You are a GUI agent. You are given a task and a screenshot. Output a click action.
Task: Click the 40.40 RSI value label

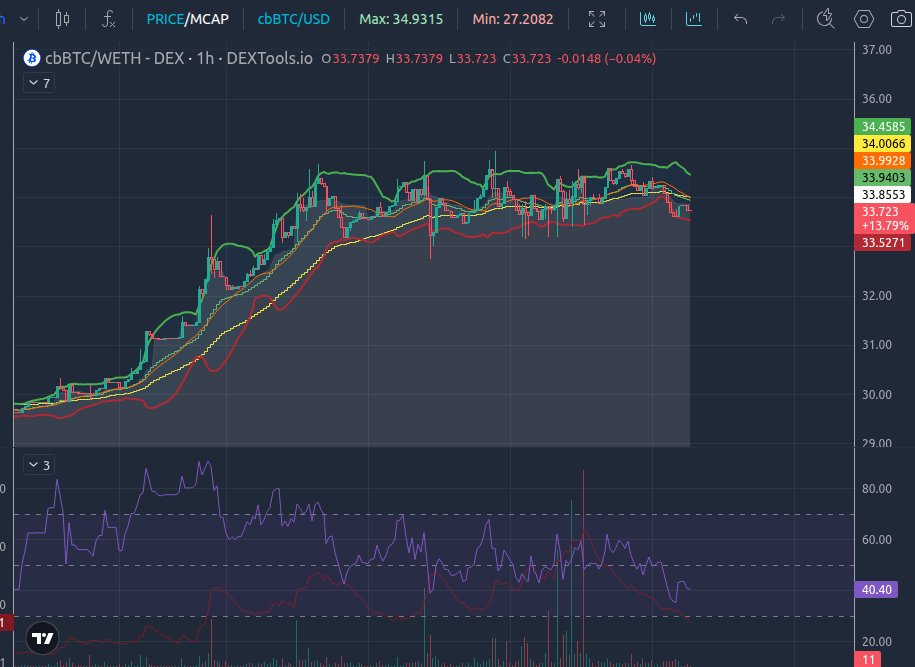point(876,589)
